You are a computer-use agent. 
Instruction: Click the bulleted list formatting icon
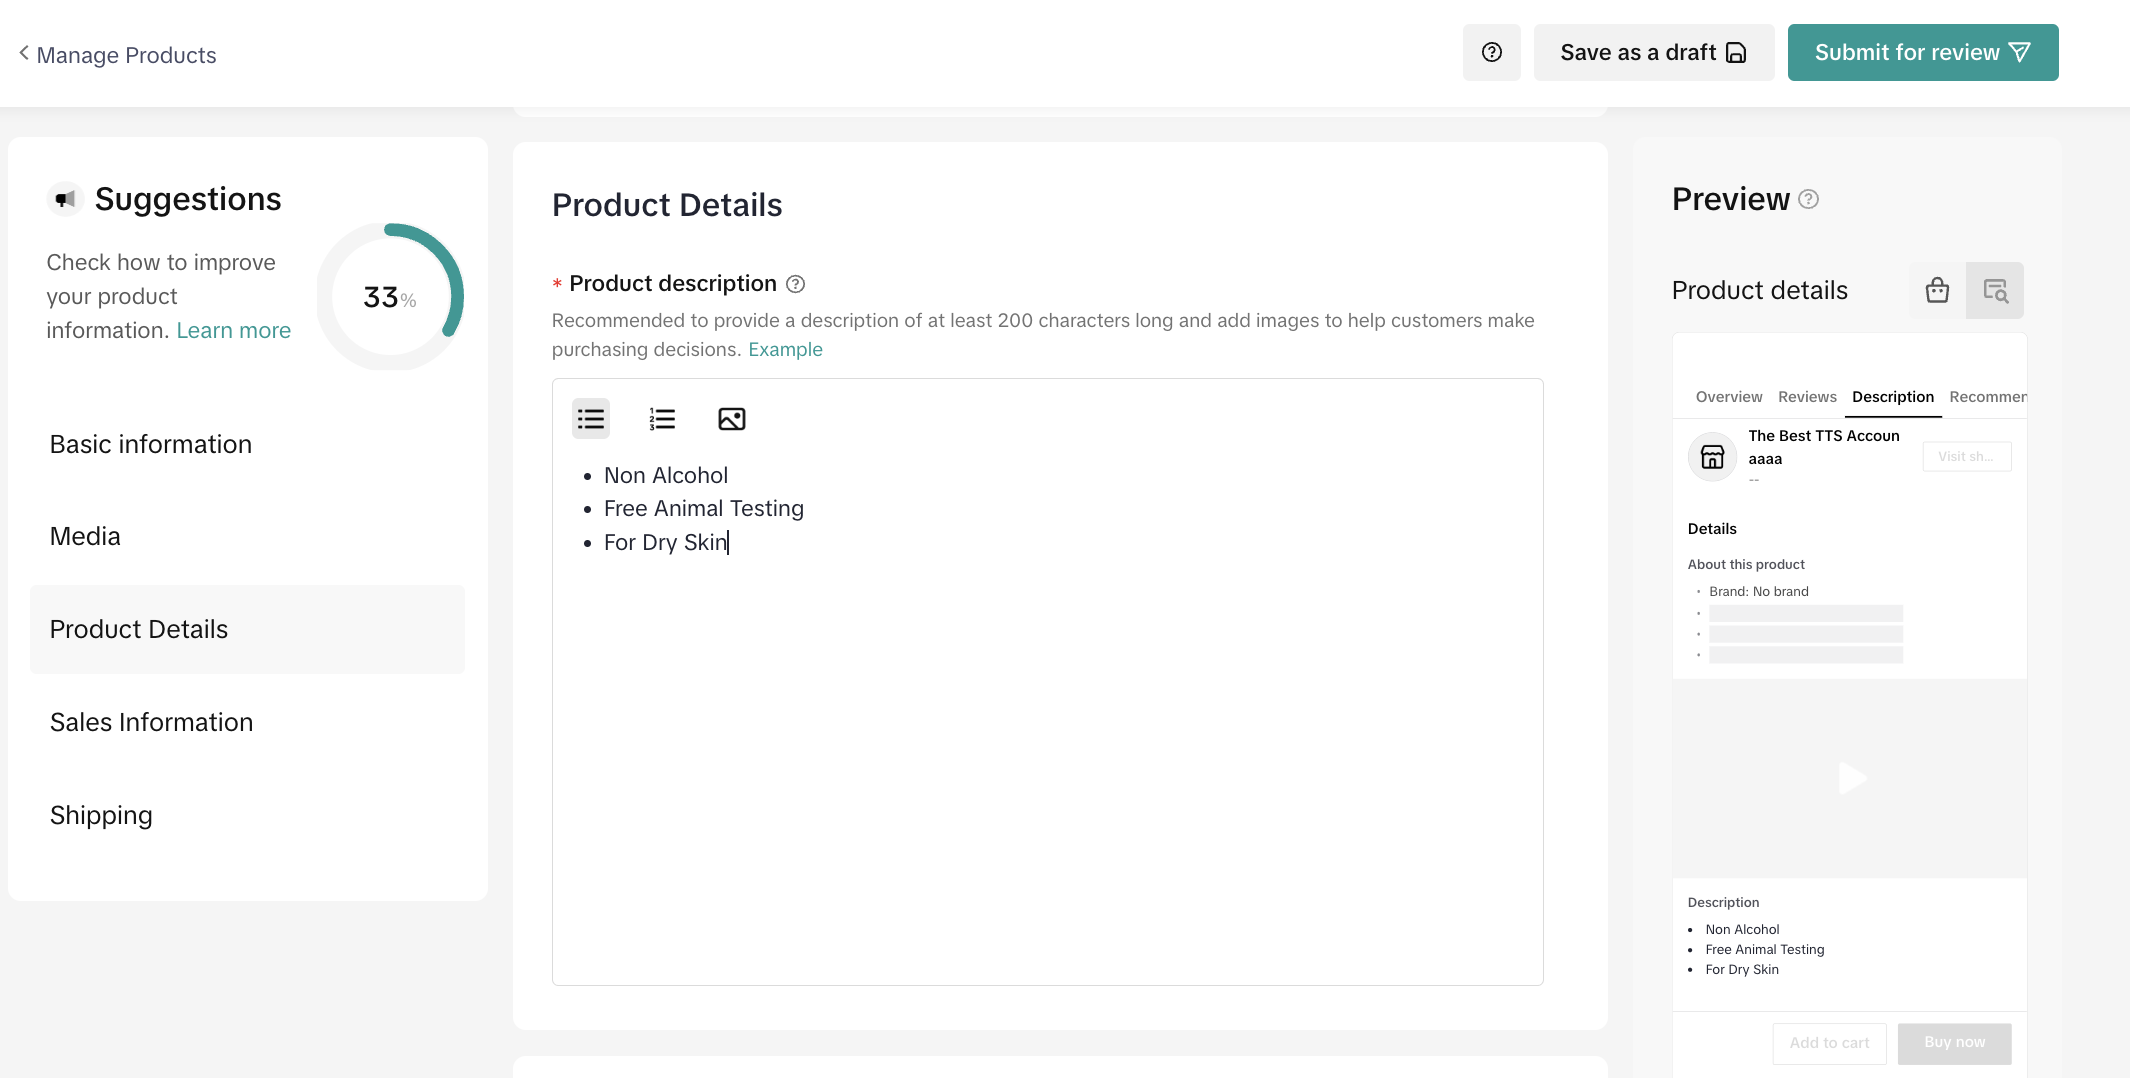(x=590, y=419)
